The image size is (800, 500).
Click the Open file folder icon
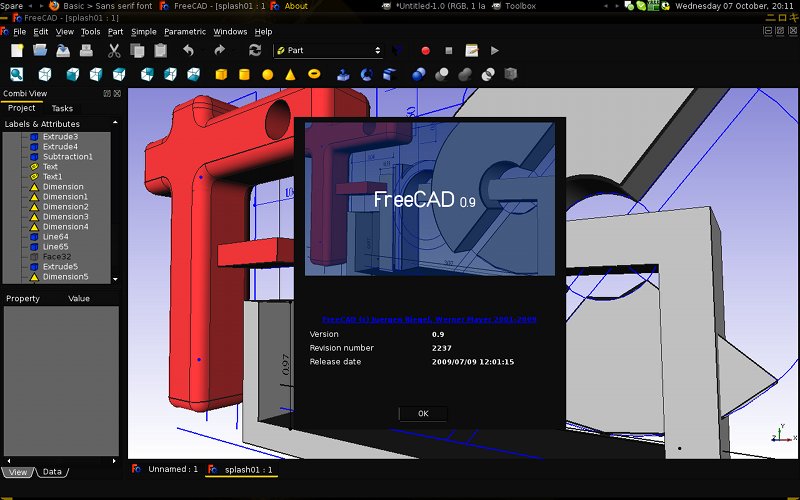[x=40, y=50]
